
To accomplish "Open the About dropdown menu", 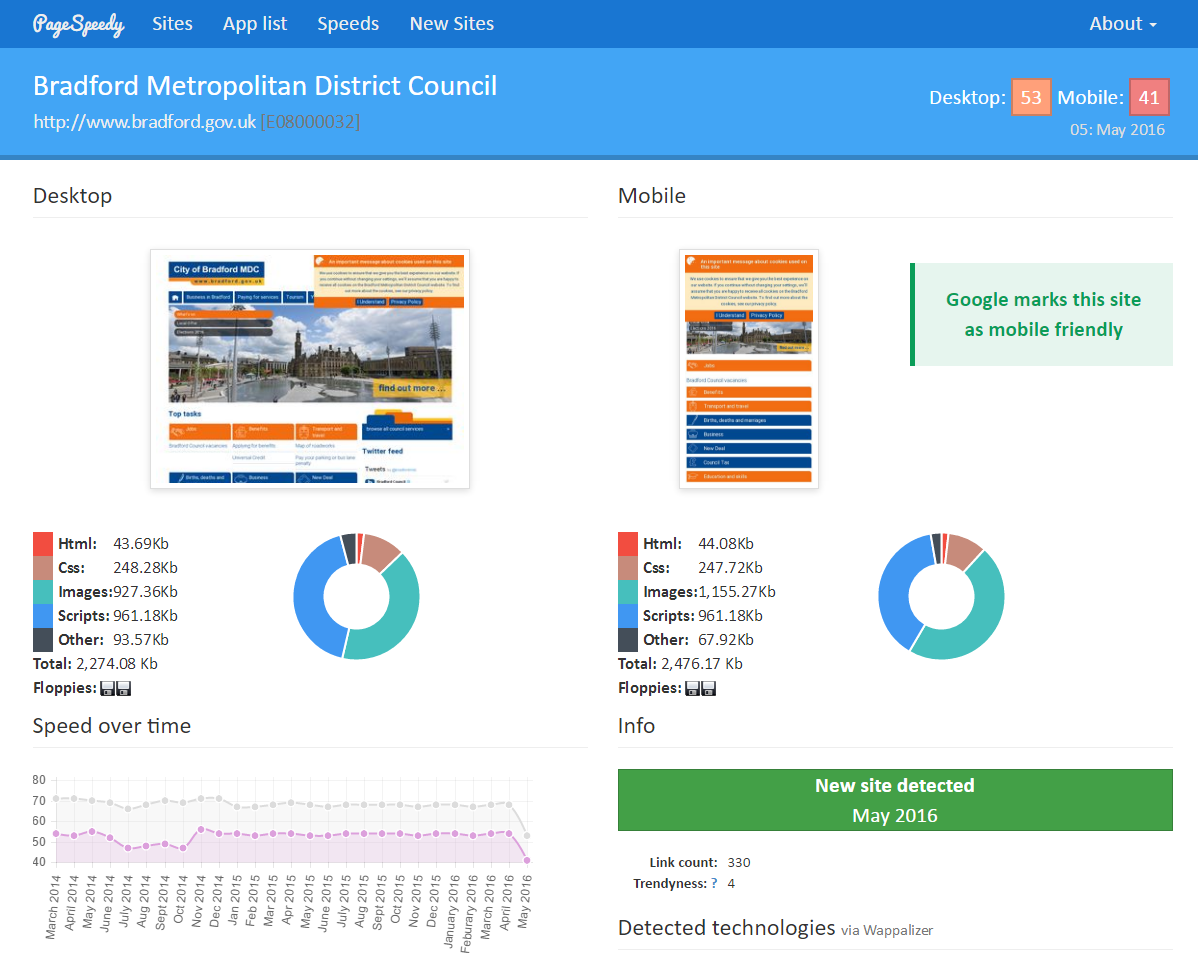I will [x=1122, y=24].
